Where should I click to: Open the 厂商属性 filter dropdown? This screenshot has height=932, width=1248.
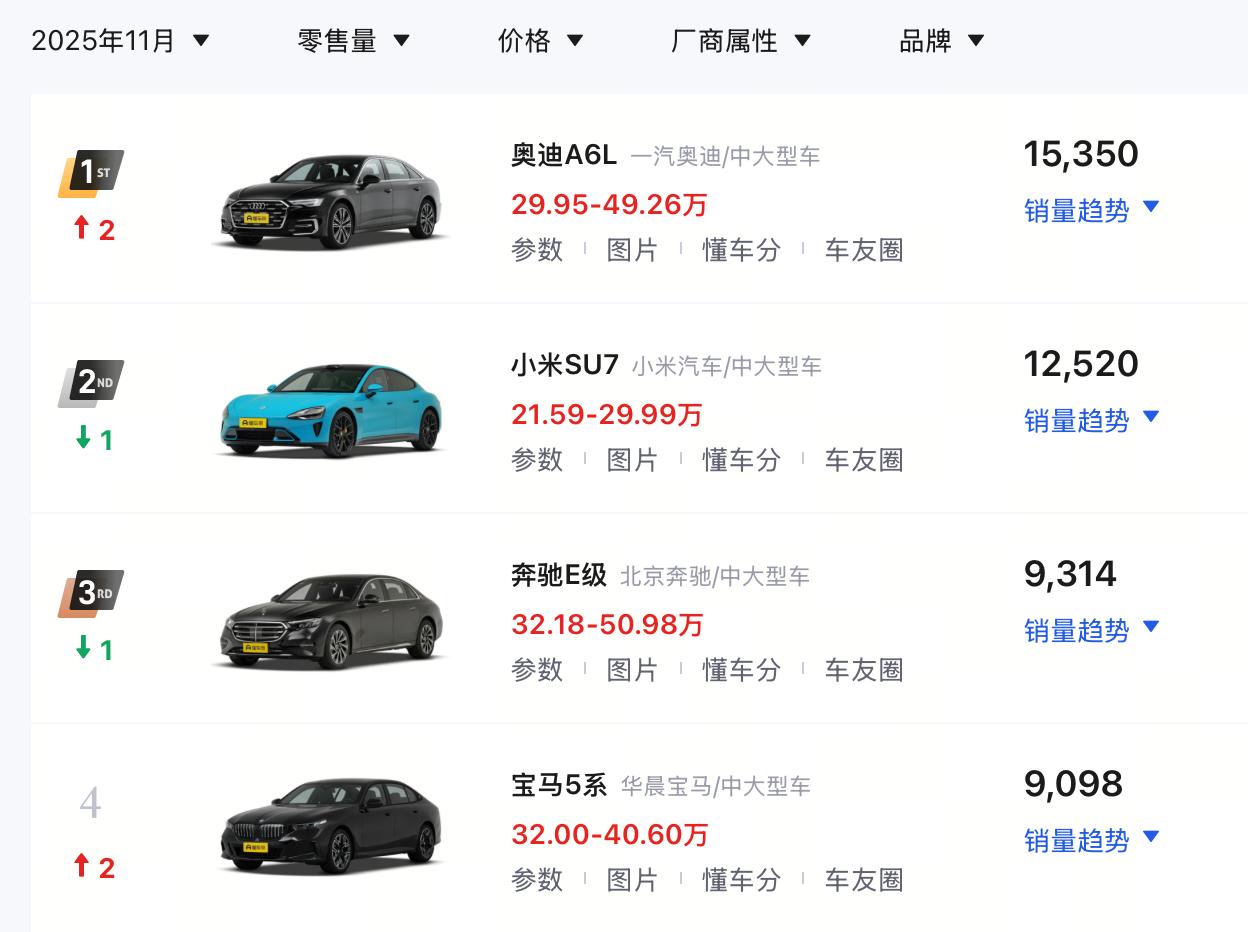[x=740, y=40]
